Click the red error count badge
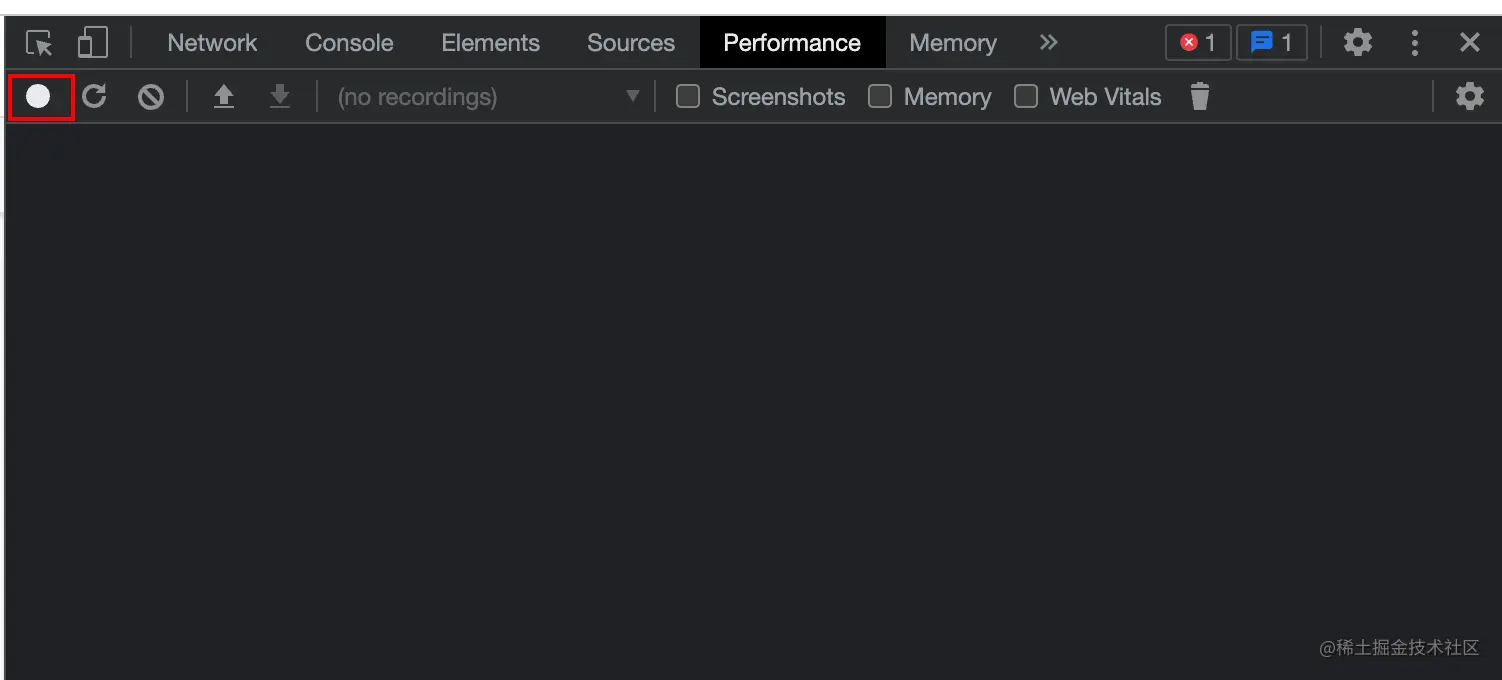 (x=1197, y=43)
